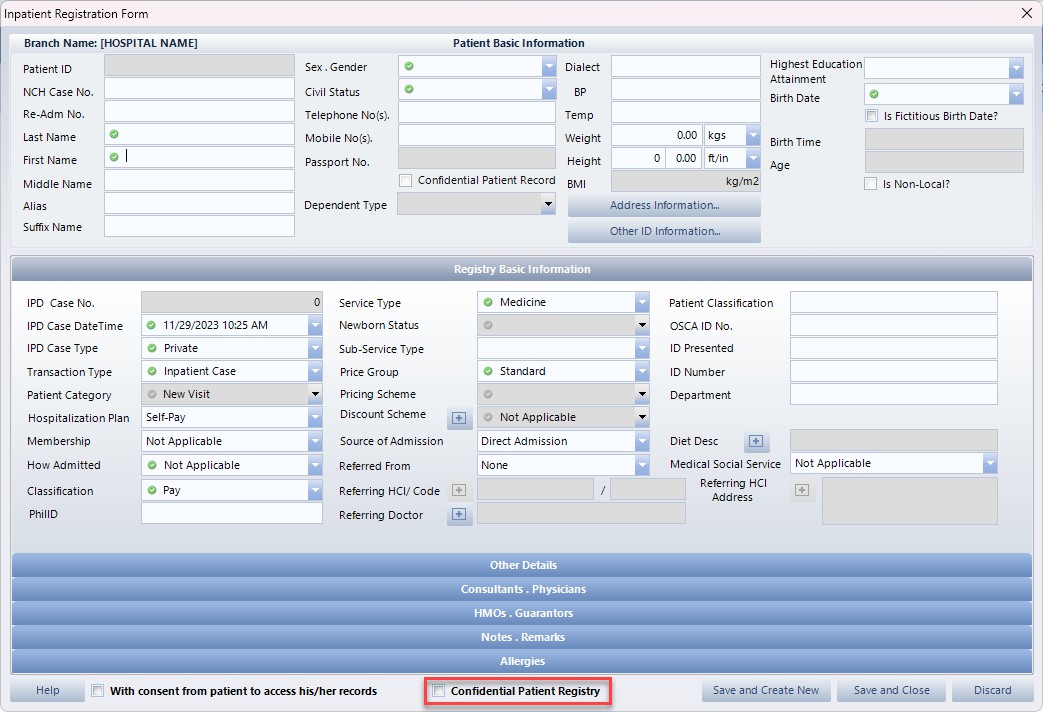Click the plus icon beside Referring Doctor
This screenshot has width=1043, height=712.
[x=459, y=515]
